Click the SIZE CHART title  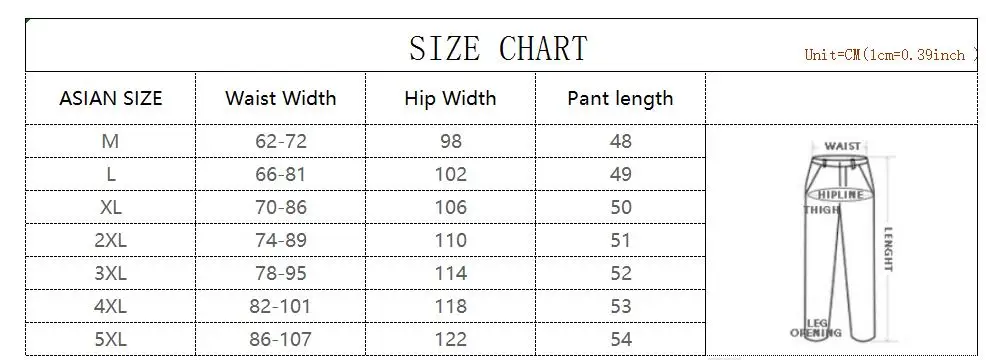click(498, 48)
